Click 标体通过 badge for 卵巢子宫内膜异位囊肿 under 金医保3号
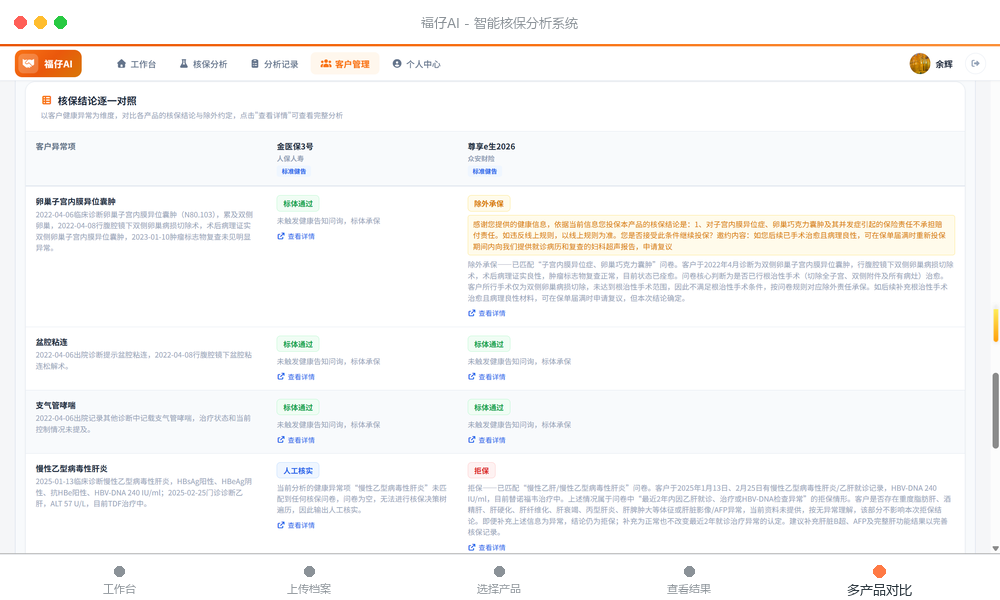The height and width of the screenshot is (600, 1000). (298, 203)
